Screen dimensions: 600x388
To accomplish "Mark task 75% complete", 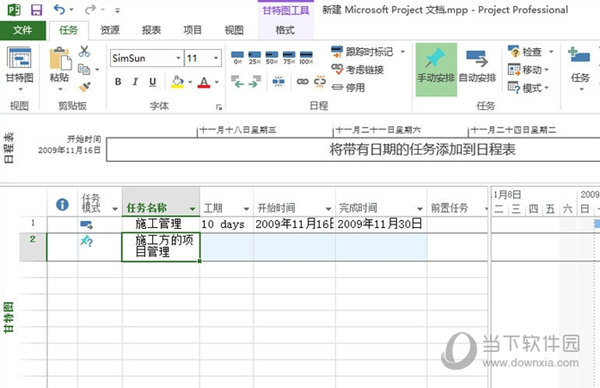I will (x=289, y=58).
